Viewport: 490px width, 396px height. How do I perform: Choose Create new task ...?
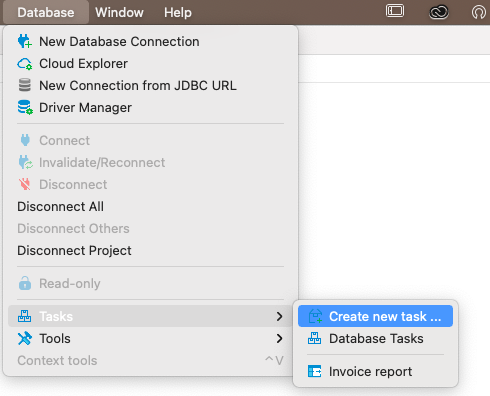375,316
